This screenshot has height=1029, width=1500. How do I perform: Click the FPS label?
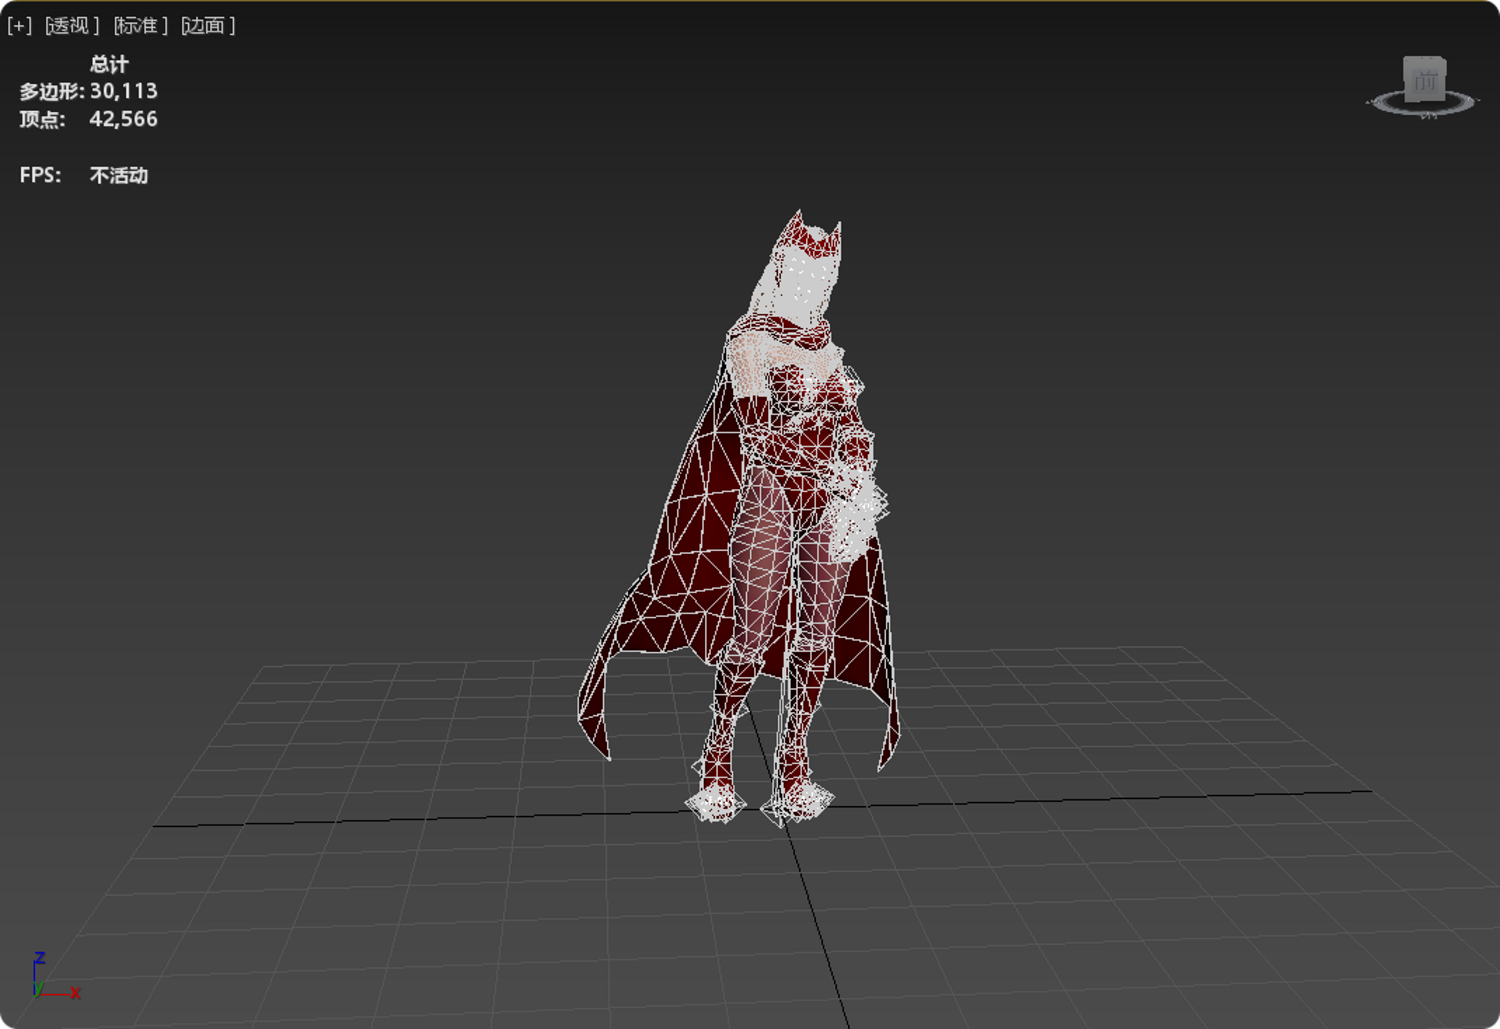pyautogui.click(x=40, y=175)
